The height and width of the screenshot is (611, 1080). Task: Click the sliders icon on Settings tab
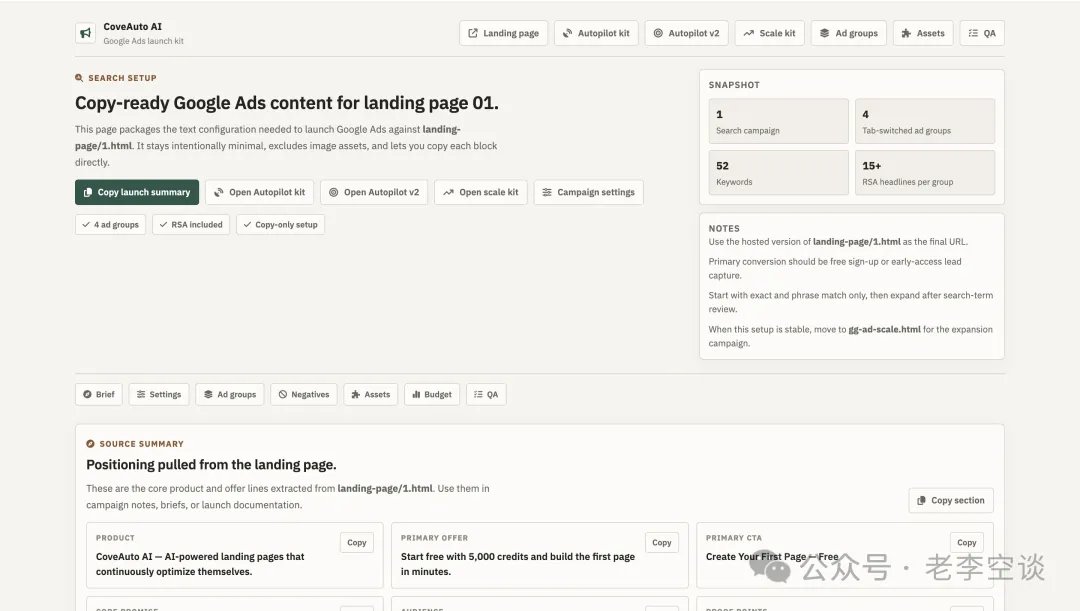tap(141, 395)
